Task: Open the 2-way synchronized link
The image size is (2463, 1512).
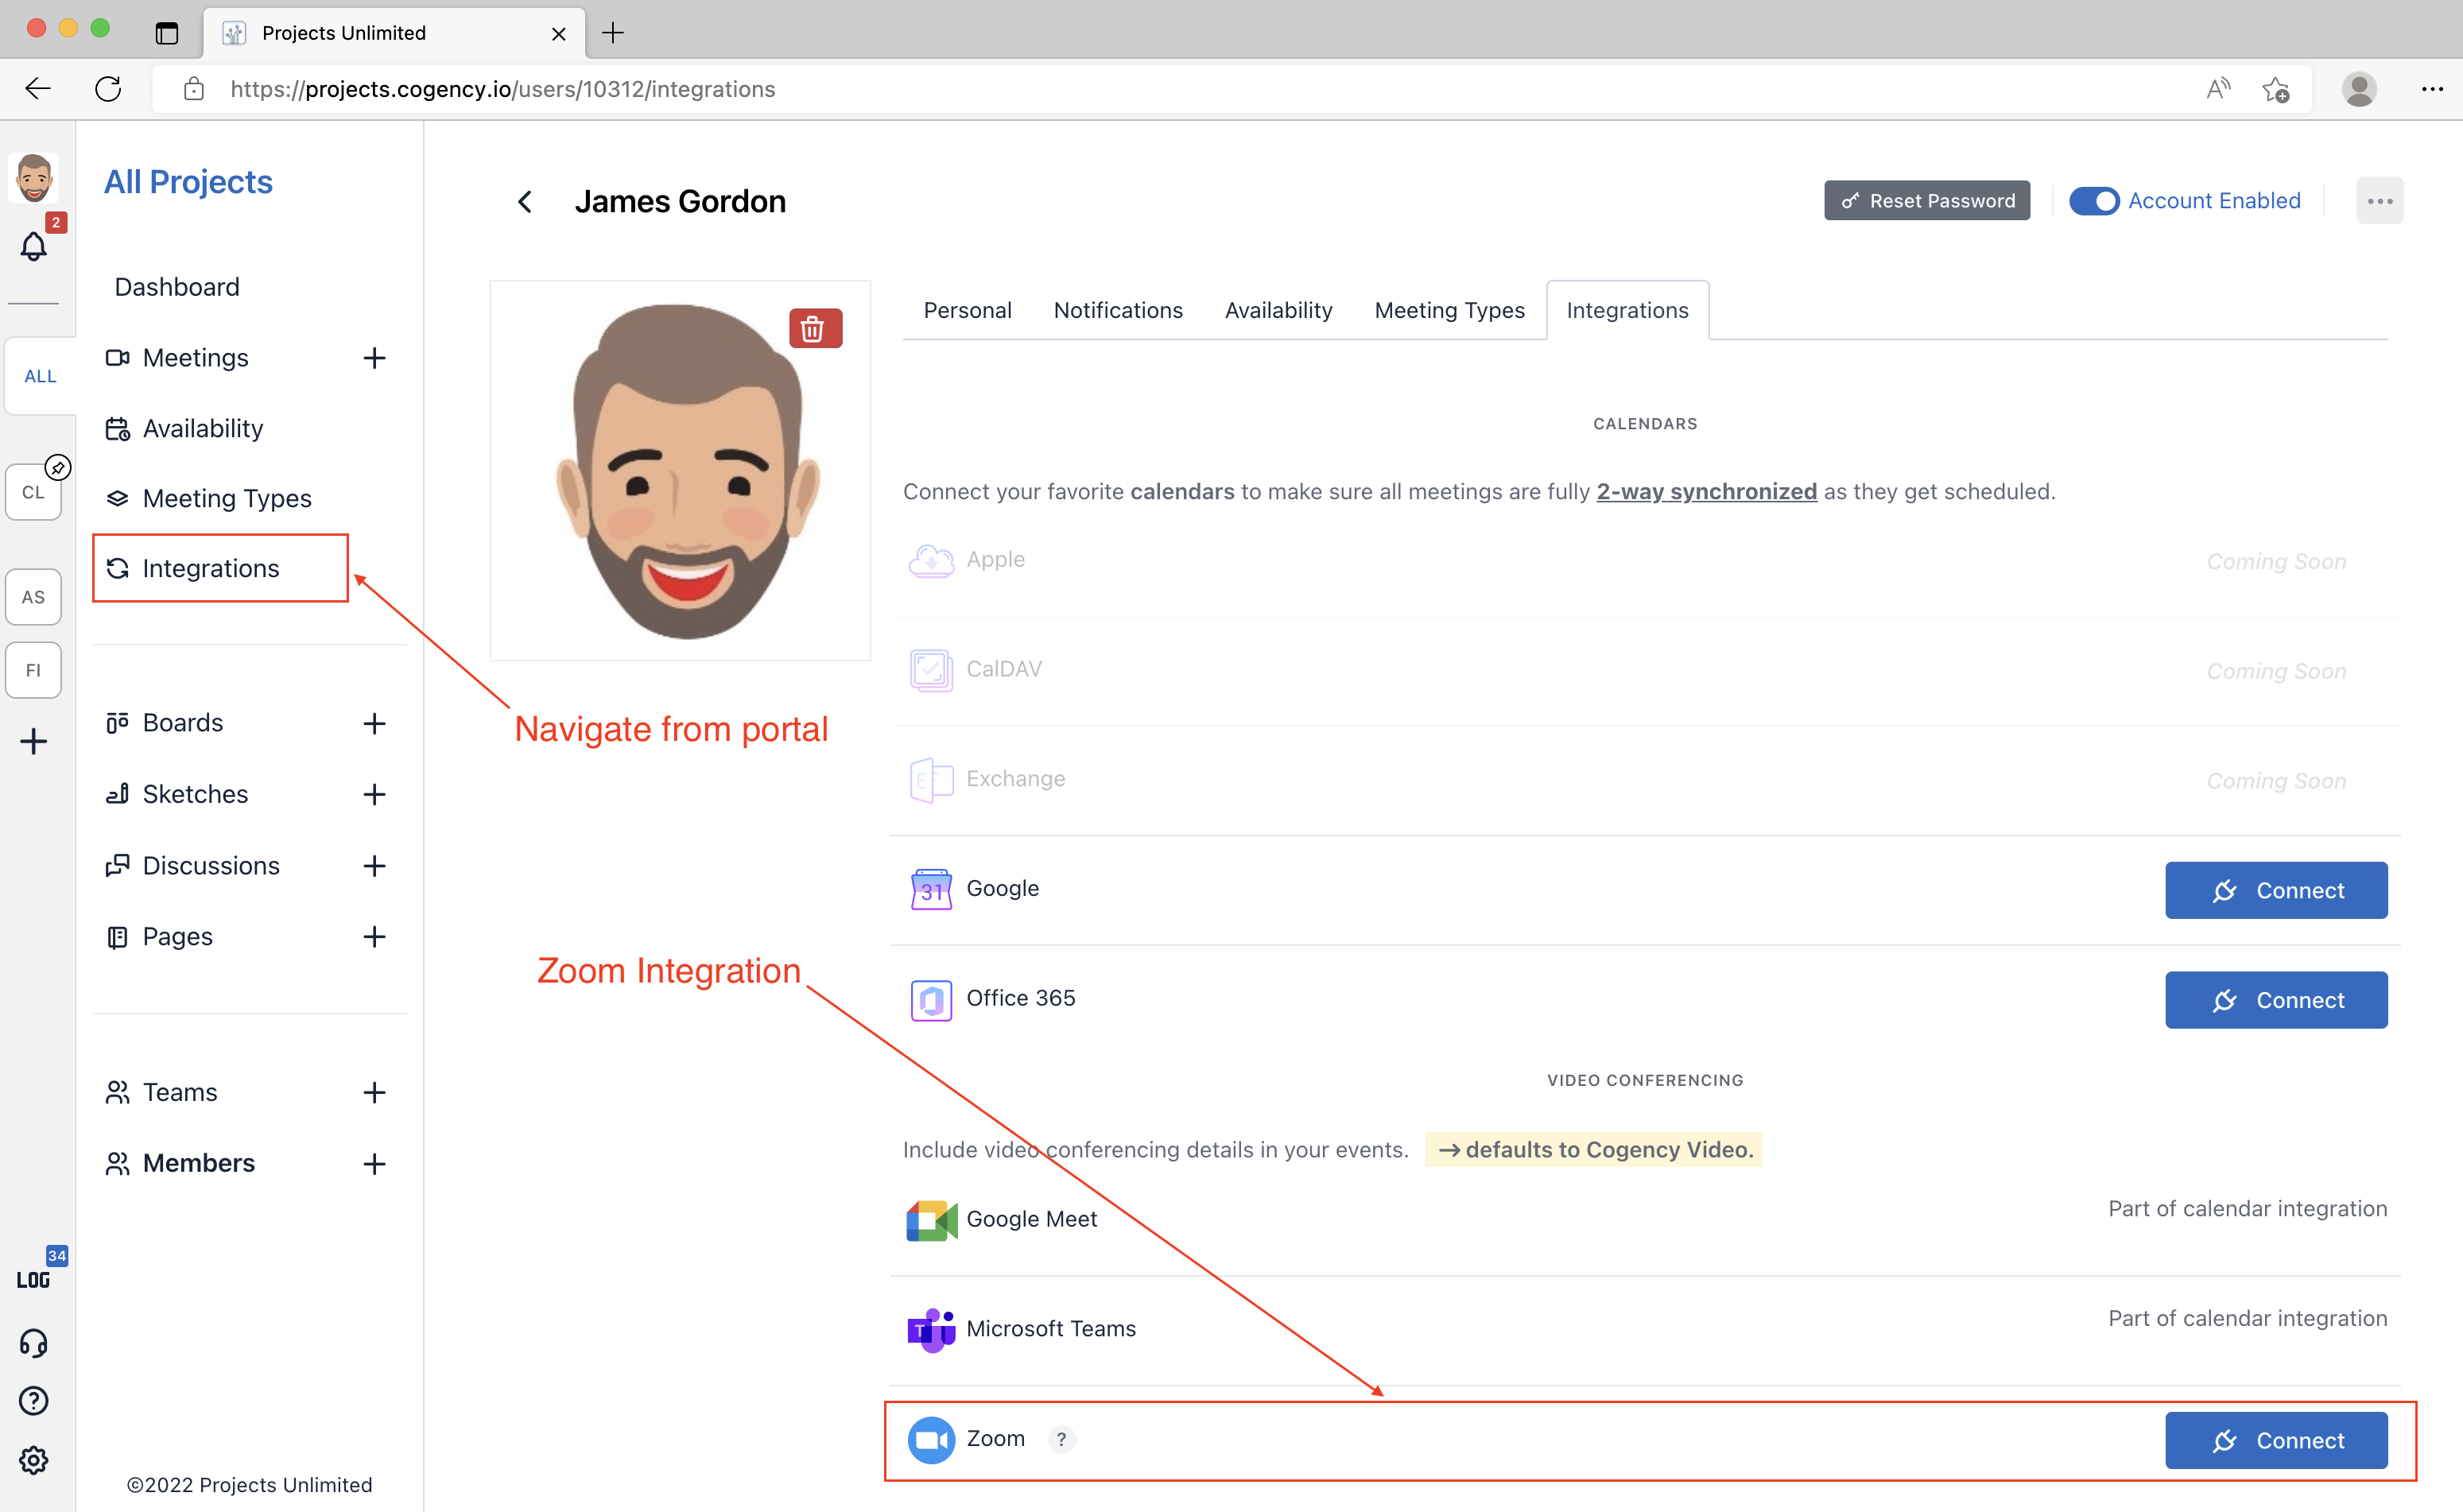Action: [1706, 492]
